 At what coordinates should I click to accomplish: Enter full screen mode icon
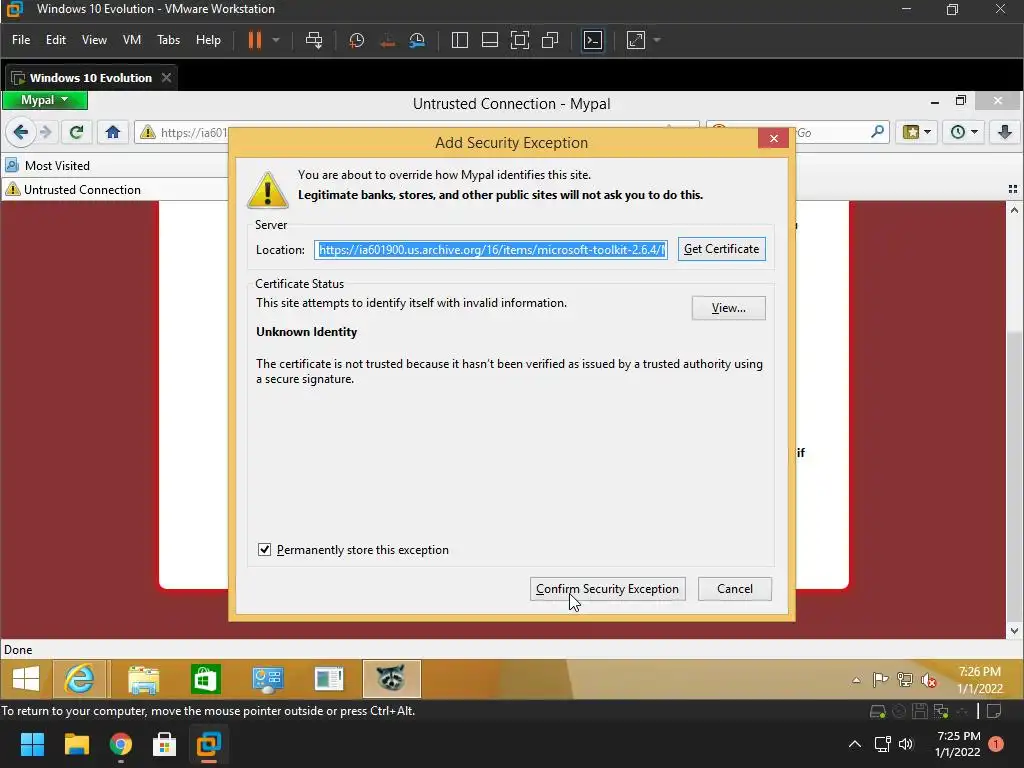(x=520, y=40)
